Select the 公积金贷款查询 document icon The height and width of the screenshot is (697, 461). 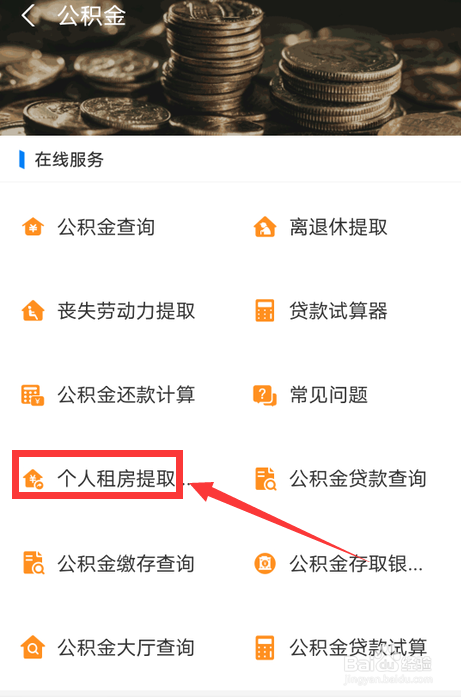point(265,479)
